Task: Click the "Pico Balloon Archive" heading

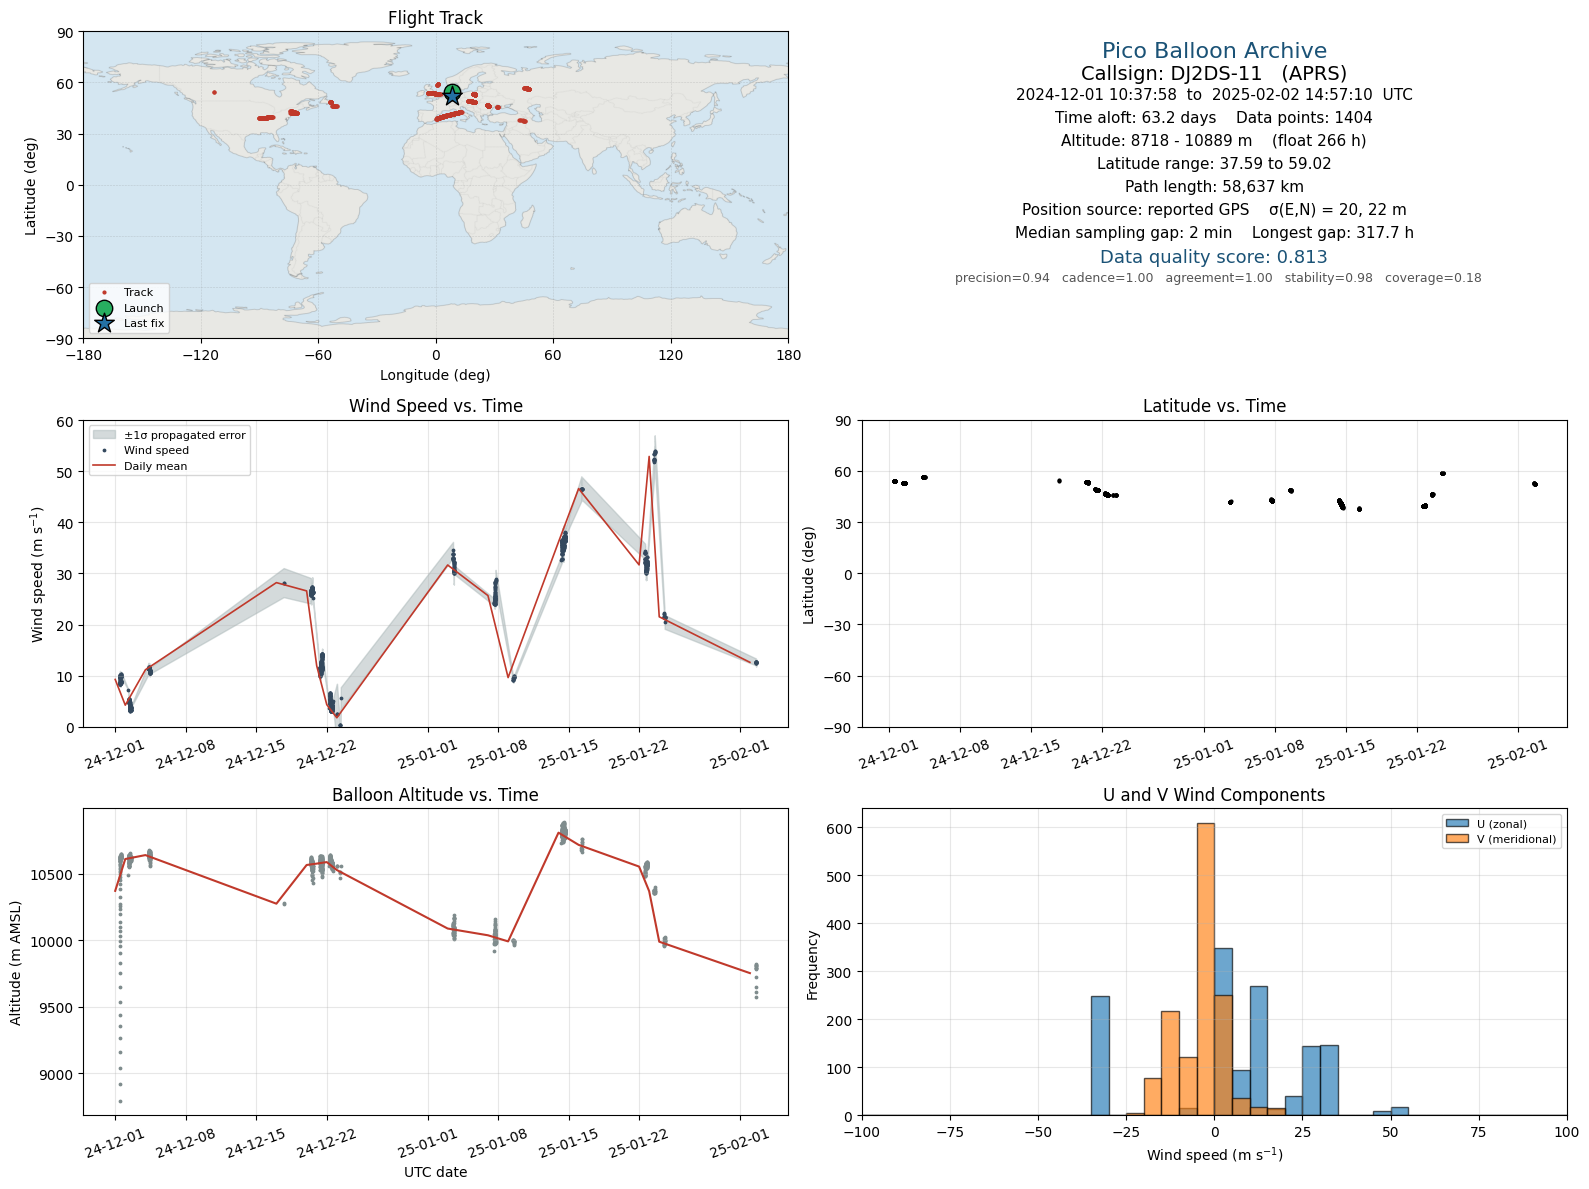Action: tap(1214, 51)
